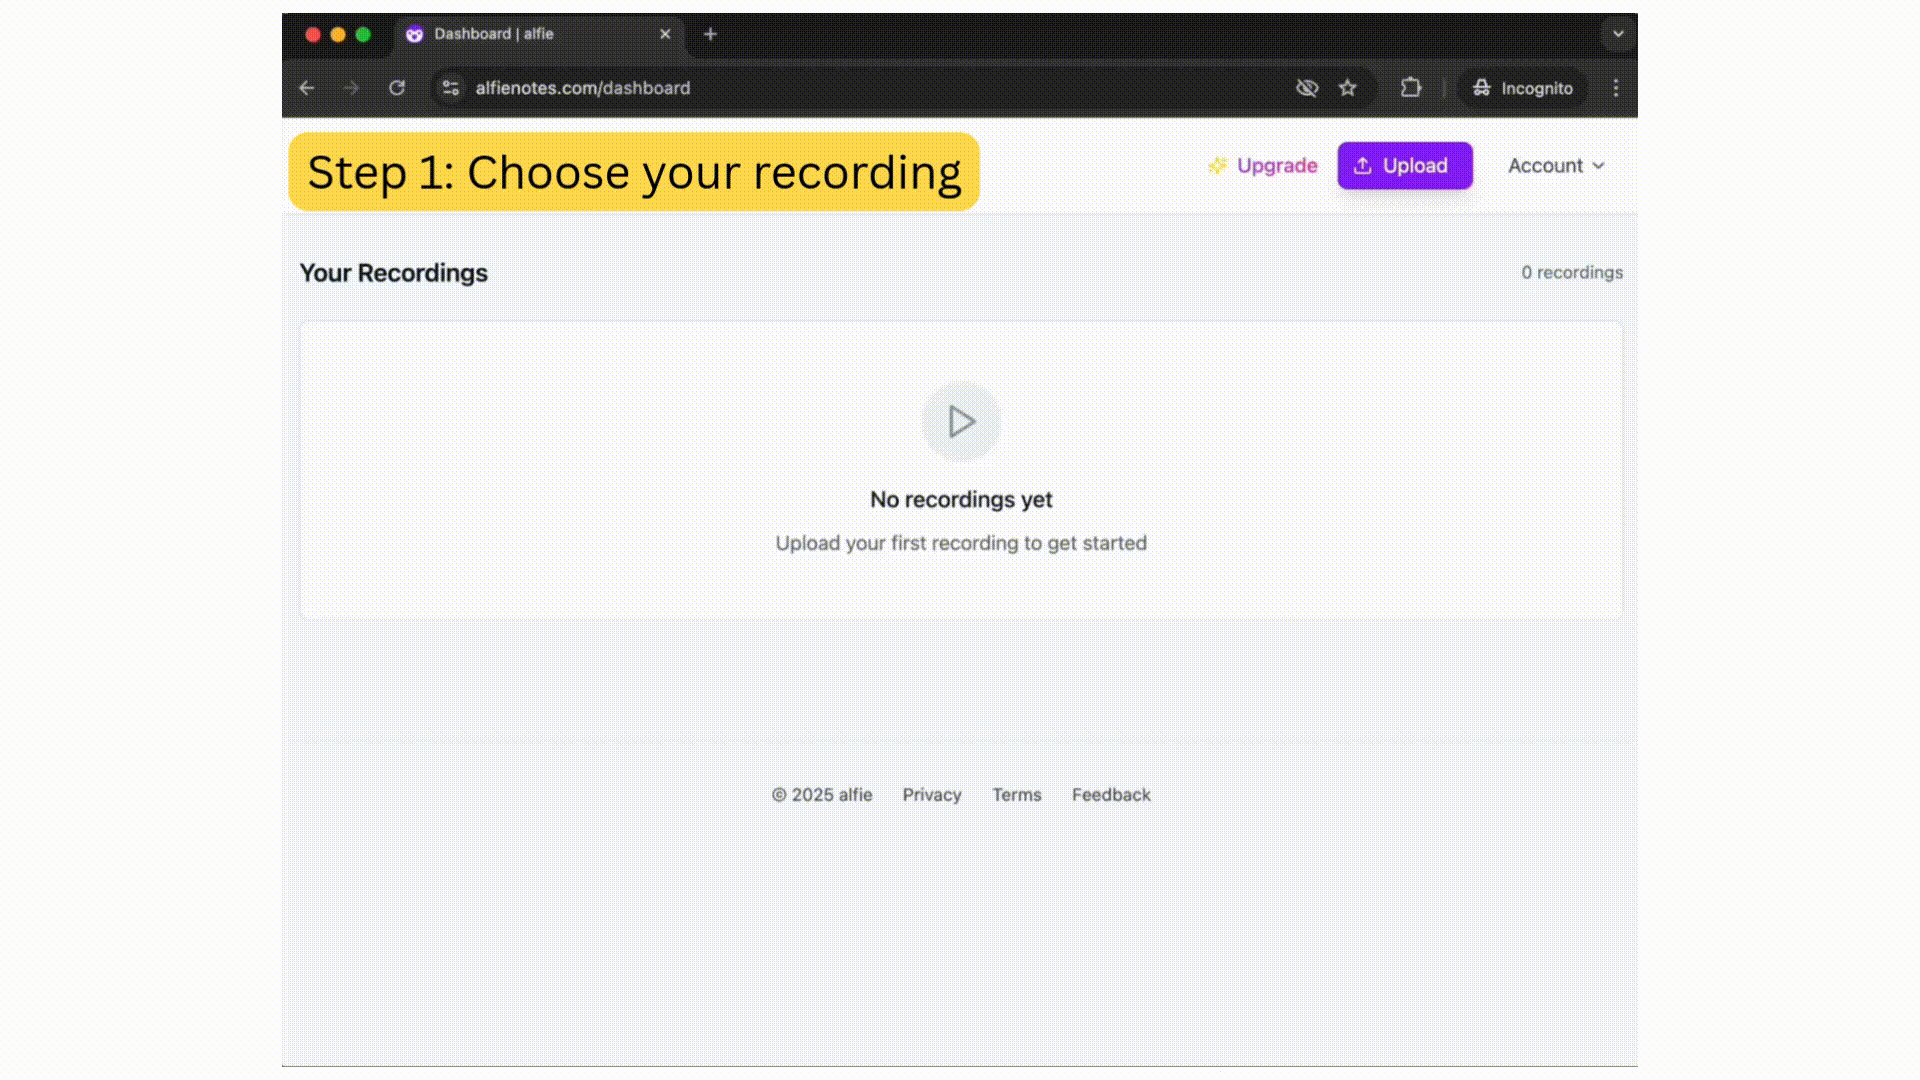Screen dimensions: 1920x1080
Task: Open the Terms footer link
Action: coord(1016,795)
